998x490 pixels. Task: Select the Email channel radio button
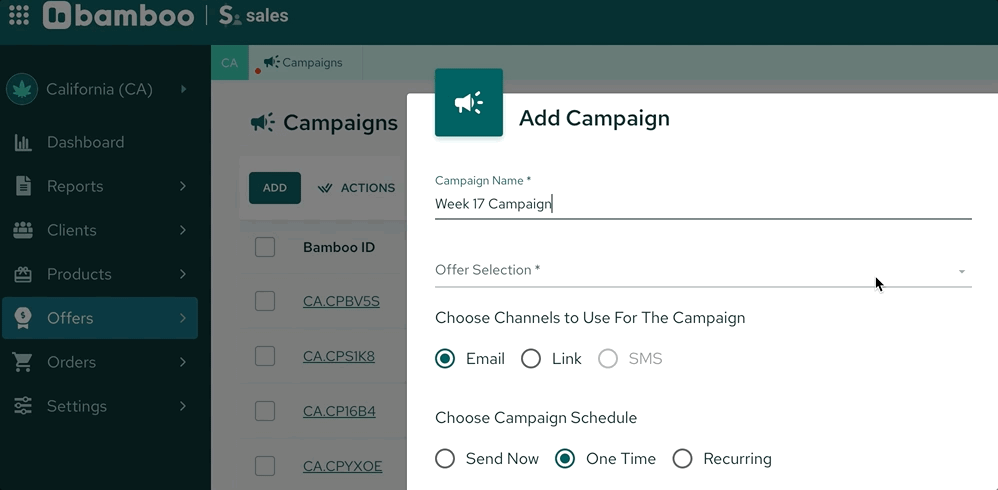[x=445, y=359]
